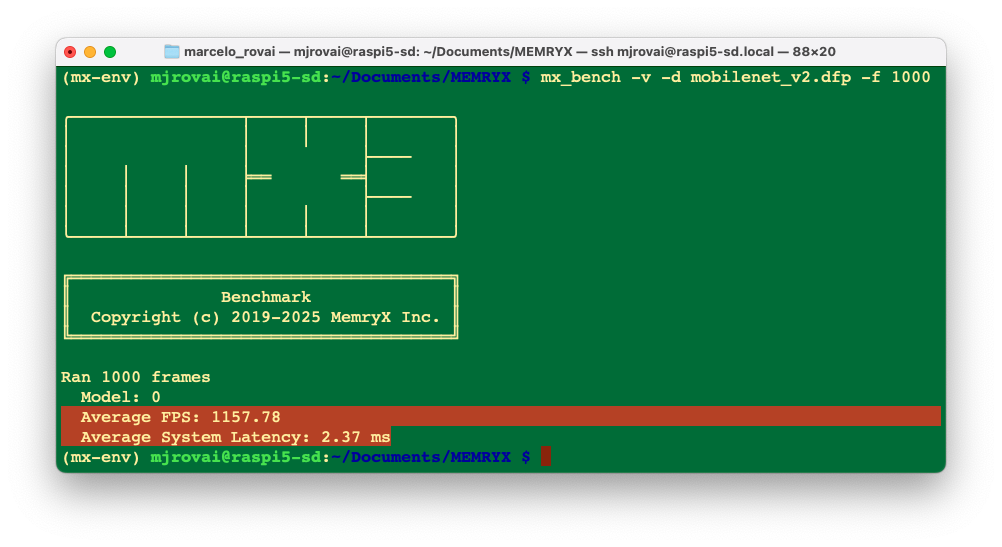Screen dimensions: 1002x547
Task: Click the "Model: 0" output line
Action: 120,397
